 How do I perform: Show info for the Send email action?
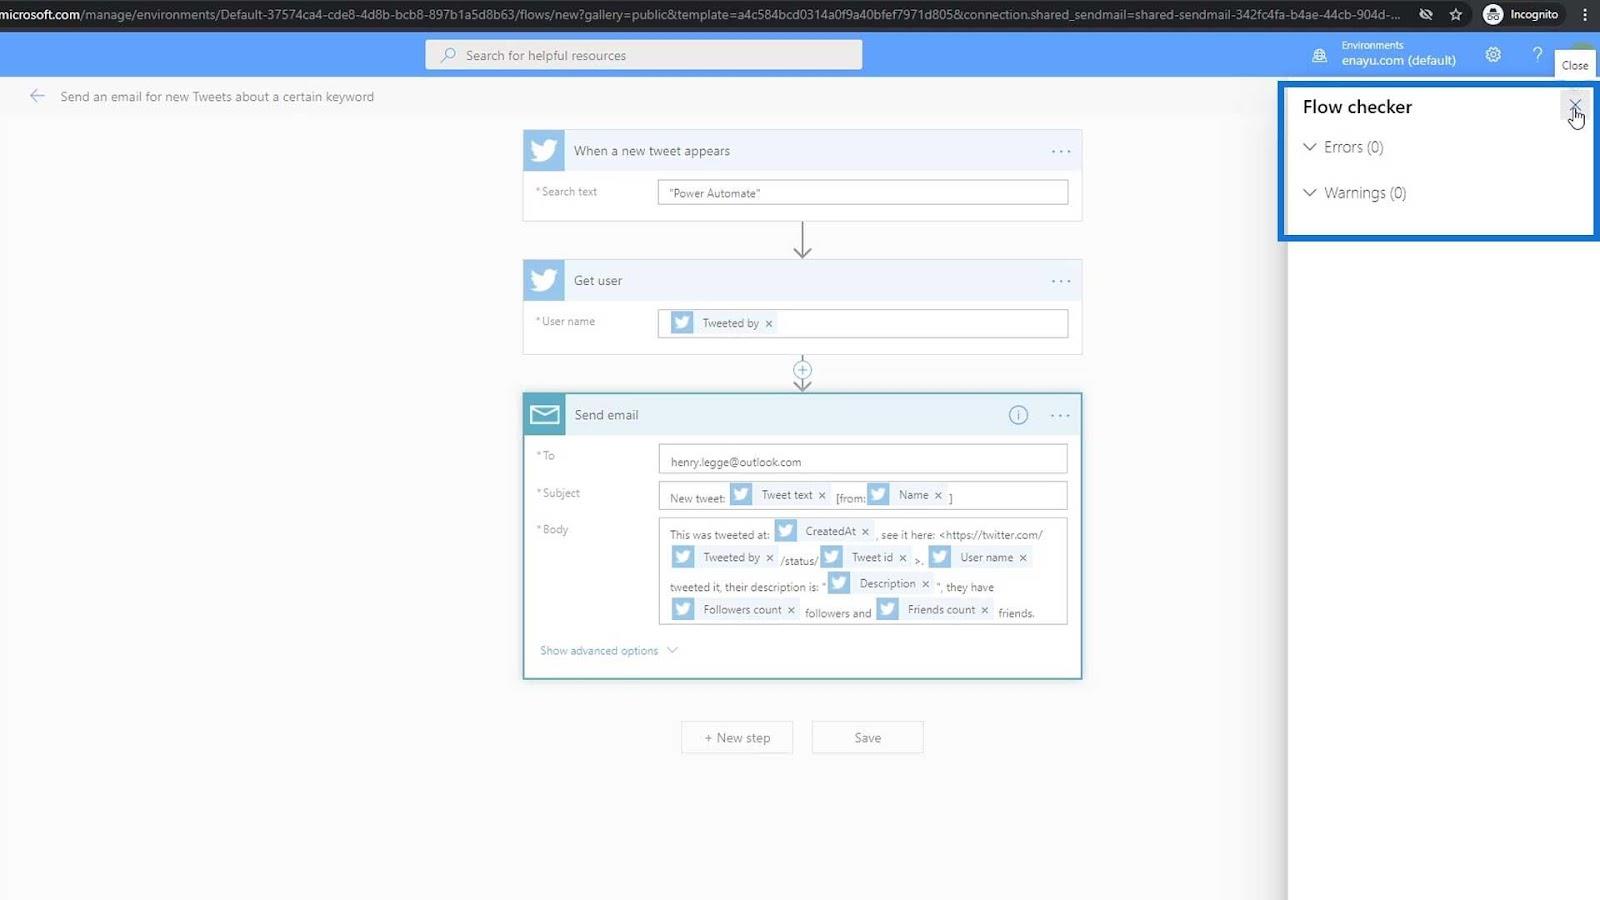pyautogui.click(x=1018, y=415)
